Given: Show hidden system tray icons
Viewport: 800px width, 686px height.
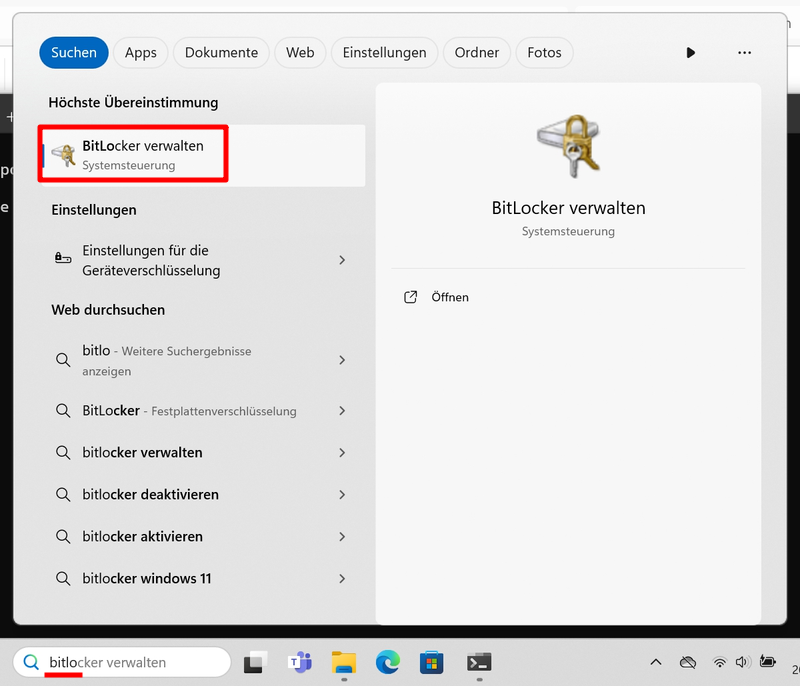Looking at the screenshot, I should (656, 662).
